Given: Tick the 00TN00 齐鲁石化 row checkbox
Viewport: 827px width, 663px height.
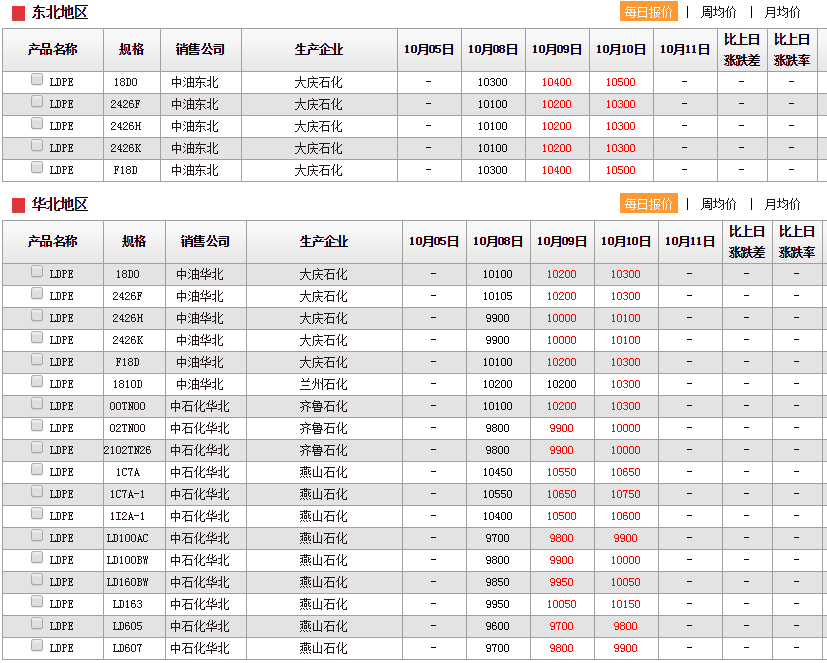Looking at the screenshot, I should click(x=37, y=403).
